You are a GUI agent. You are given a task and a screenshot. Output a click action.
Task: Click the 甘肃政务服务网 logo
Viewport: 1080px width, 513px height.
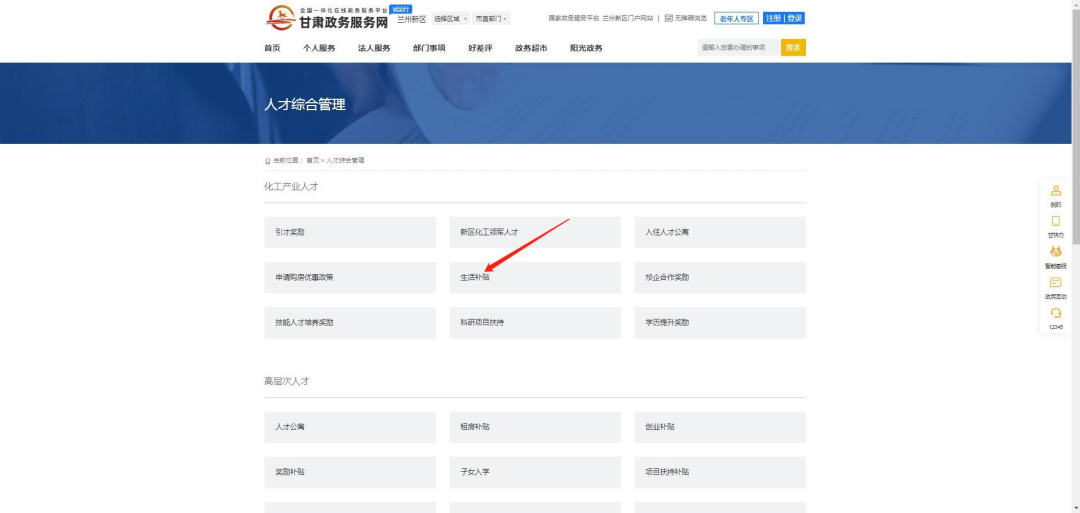pyautogui.click(x=327, y=18)
